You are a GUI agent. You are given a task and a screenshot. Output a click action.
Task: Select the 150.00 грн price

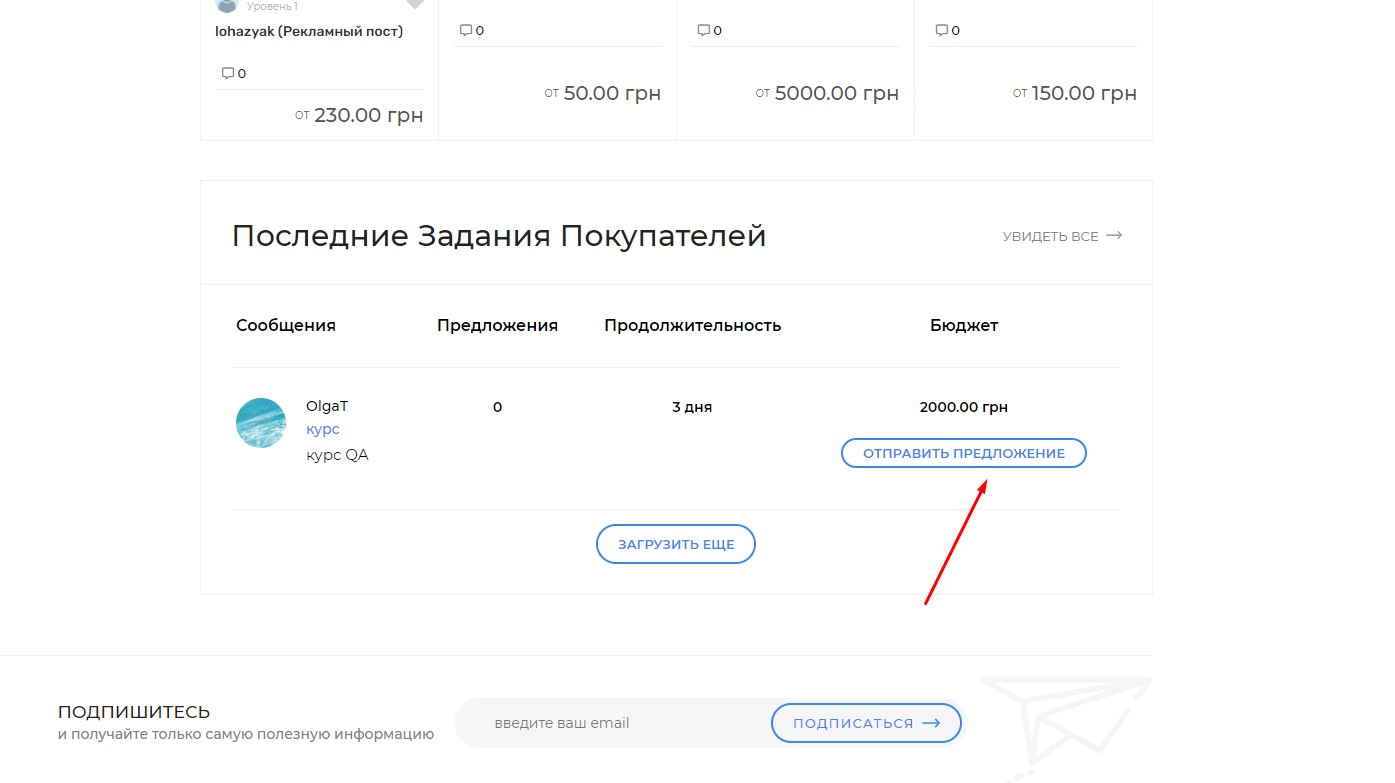(1084, 93)
